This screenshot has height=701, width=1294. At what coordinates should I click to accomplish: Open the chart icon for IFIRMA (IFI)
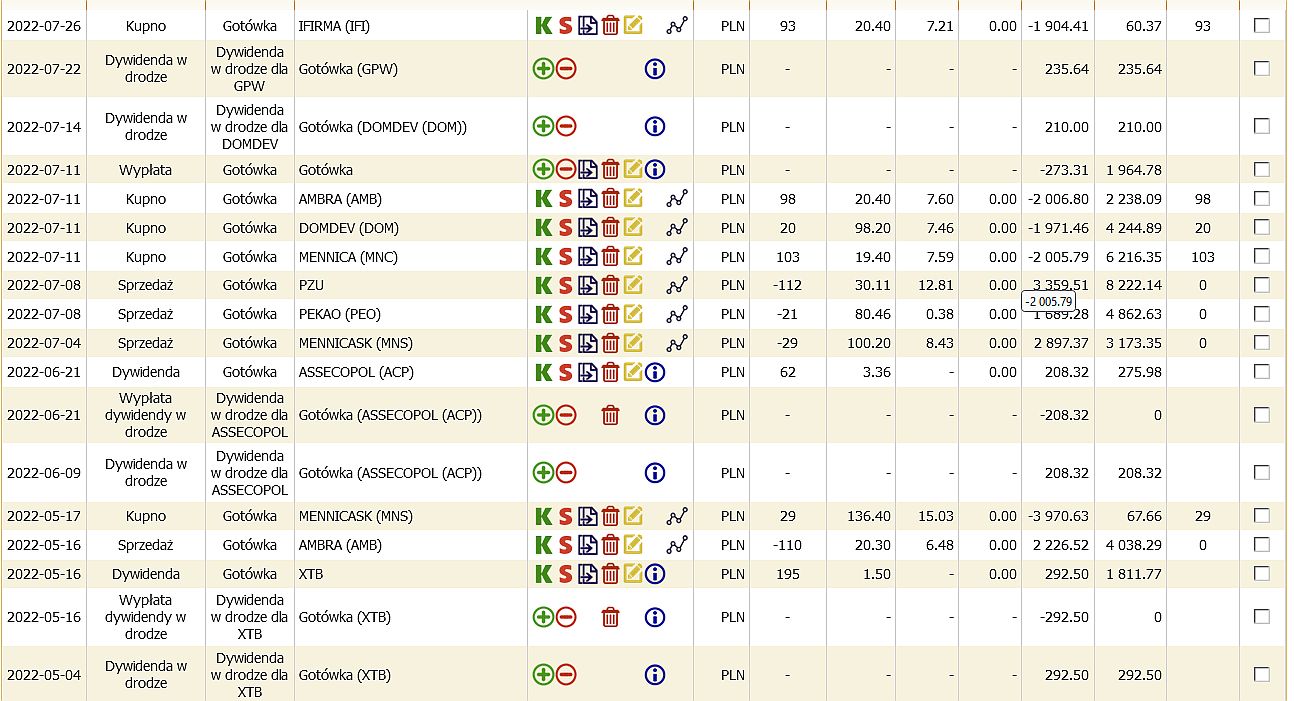coord(677,26)
